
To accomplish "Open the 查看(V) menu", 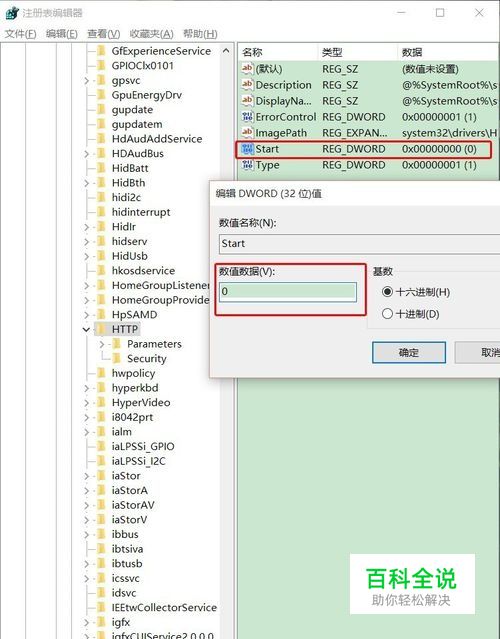I will click(x=104, y=34).
